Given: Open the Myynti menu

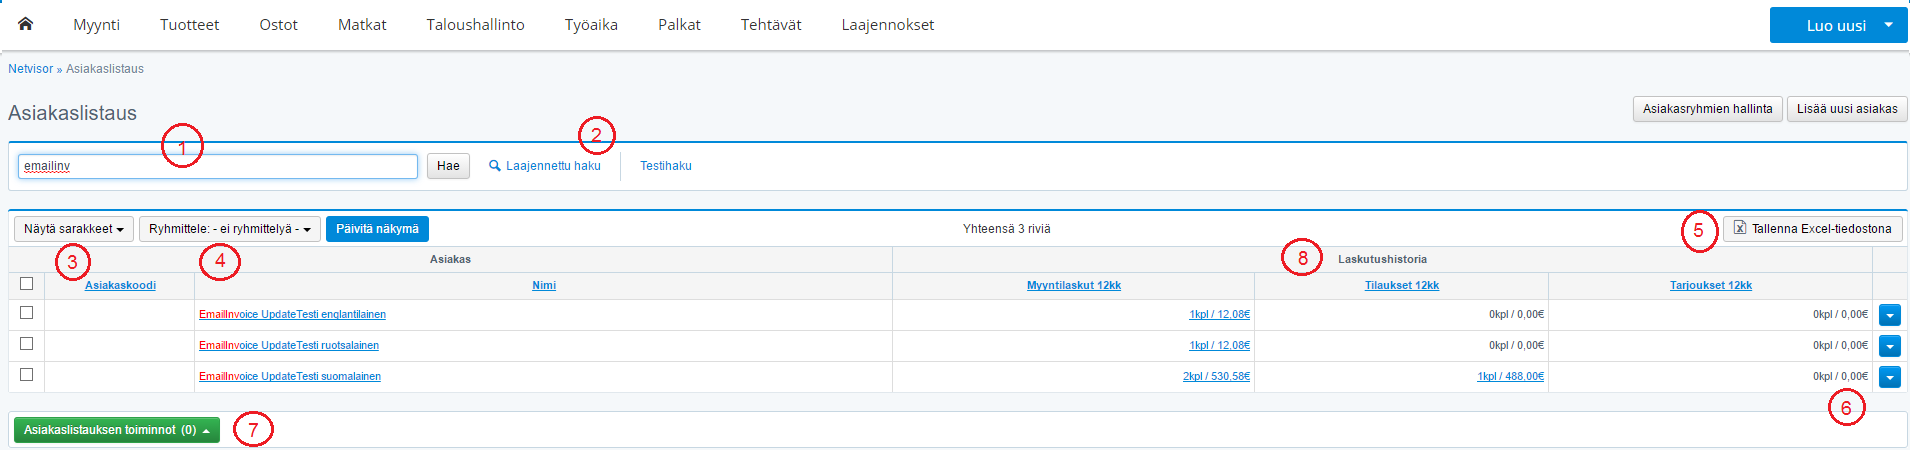Looking at the screenshot, I should [96, 25].
